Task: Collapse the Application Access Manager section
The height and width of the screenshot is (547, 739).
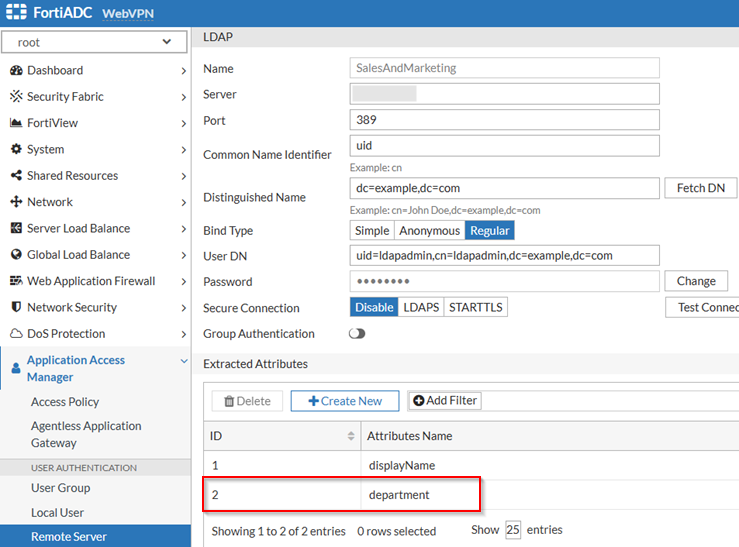Action: pyautogui.click(x=183, y=361)
